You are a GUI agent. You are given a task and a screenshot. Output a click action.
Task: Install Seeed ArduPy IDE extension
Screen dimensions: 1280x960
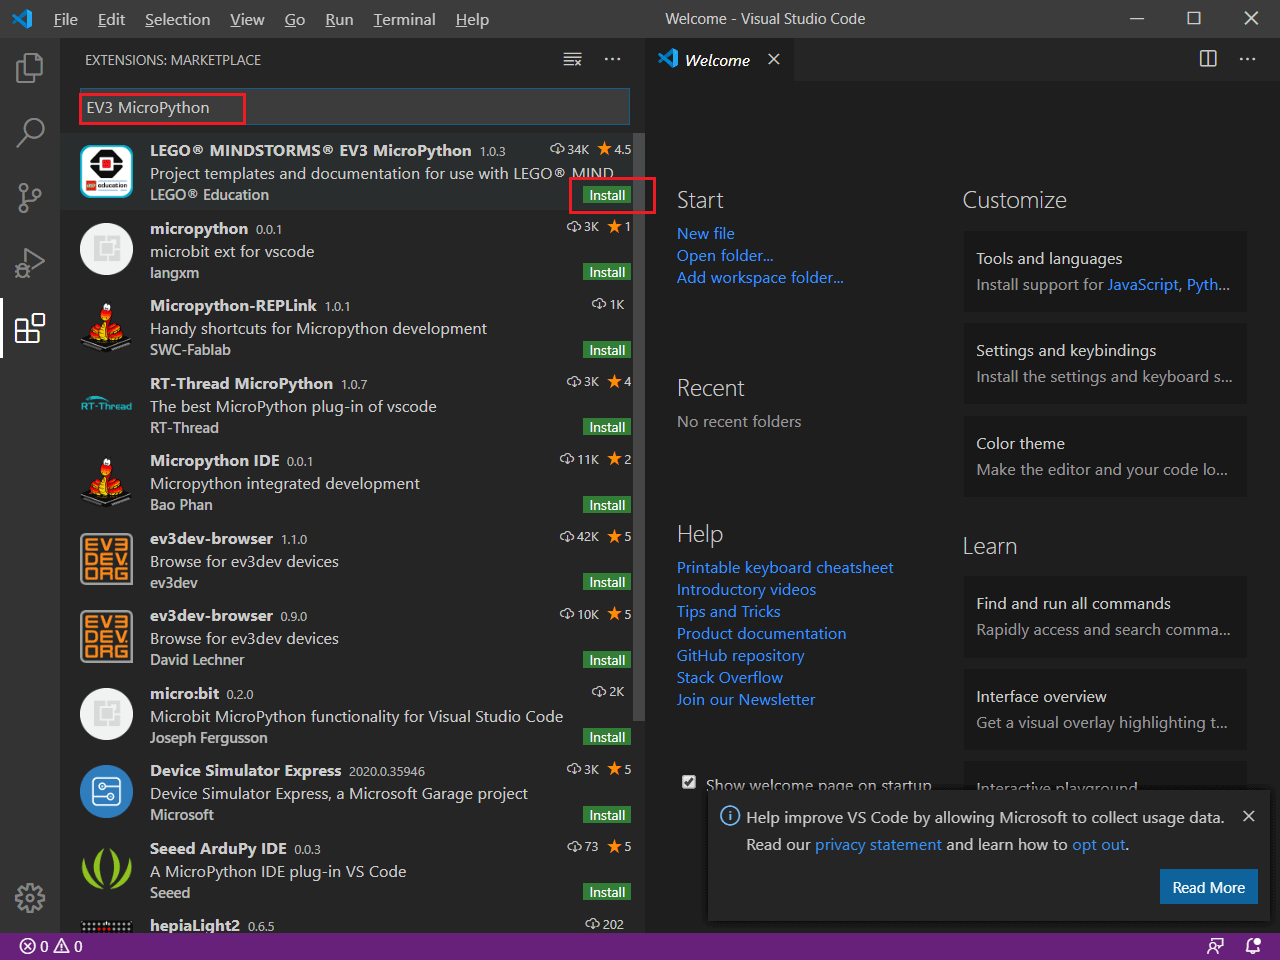607,892
